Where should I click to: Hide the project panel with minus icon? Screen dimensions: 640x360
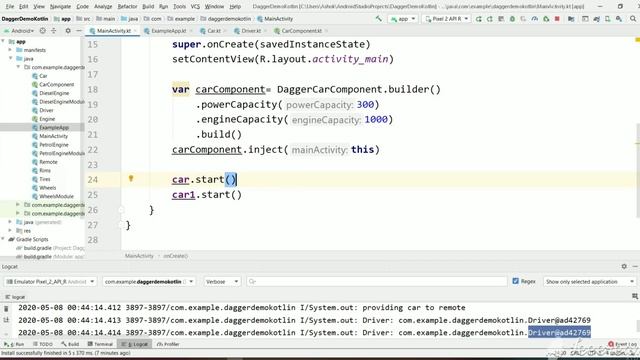coord(79,31)
